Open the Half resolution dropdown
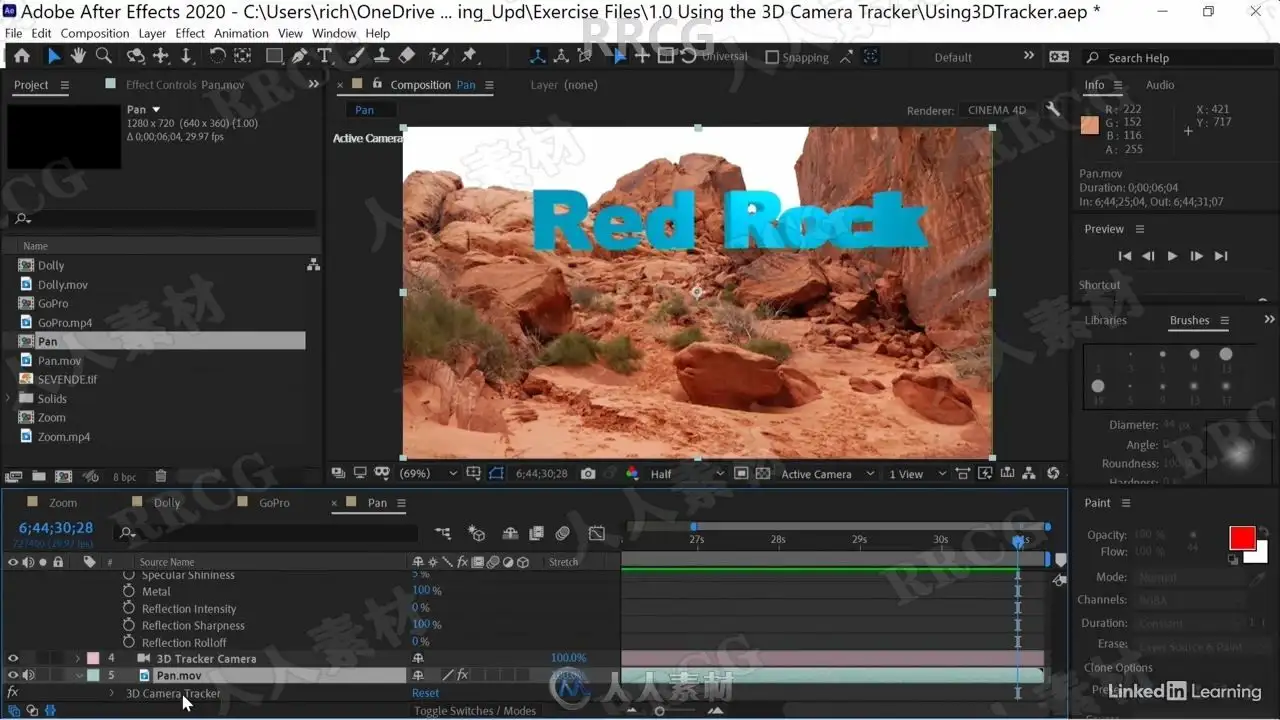Screen dimensions: 1280x720 (x=686, y=474)
